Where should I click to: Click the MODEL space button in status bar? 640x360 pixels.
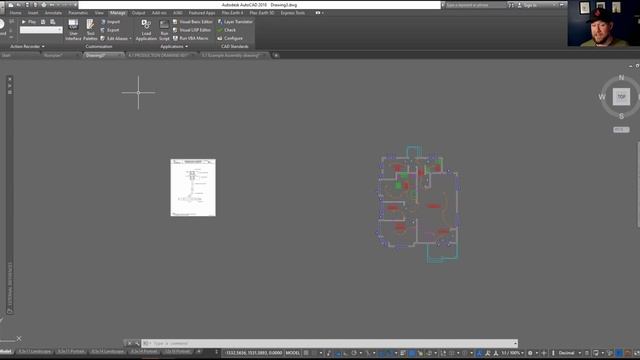[x=293, y=353]
